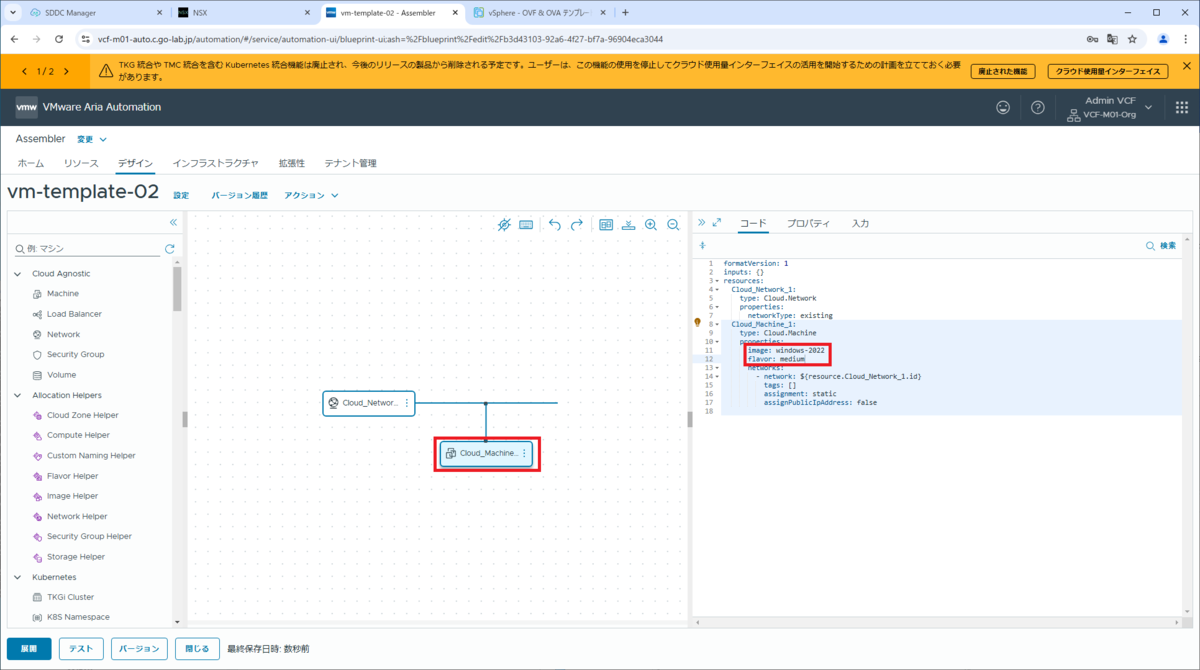Open the バージョン履歴 link
This screenshot has width=1200, height=670.
point(239,195)
